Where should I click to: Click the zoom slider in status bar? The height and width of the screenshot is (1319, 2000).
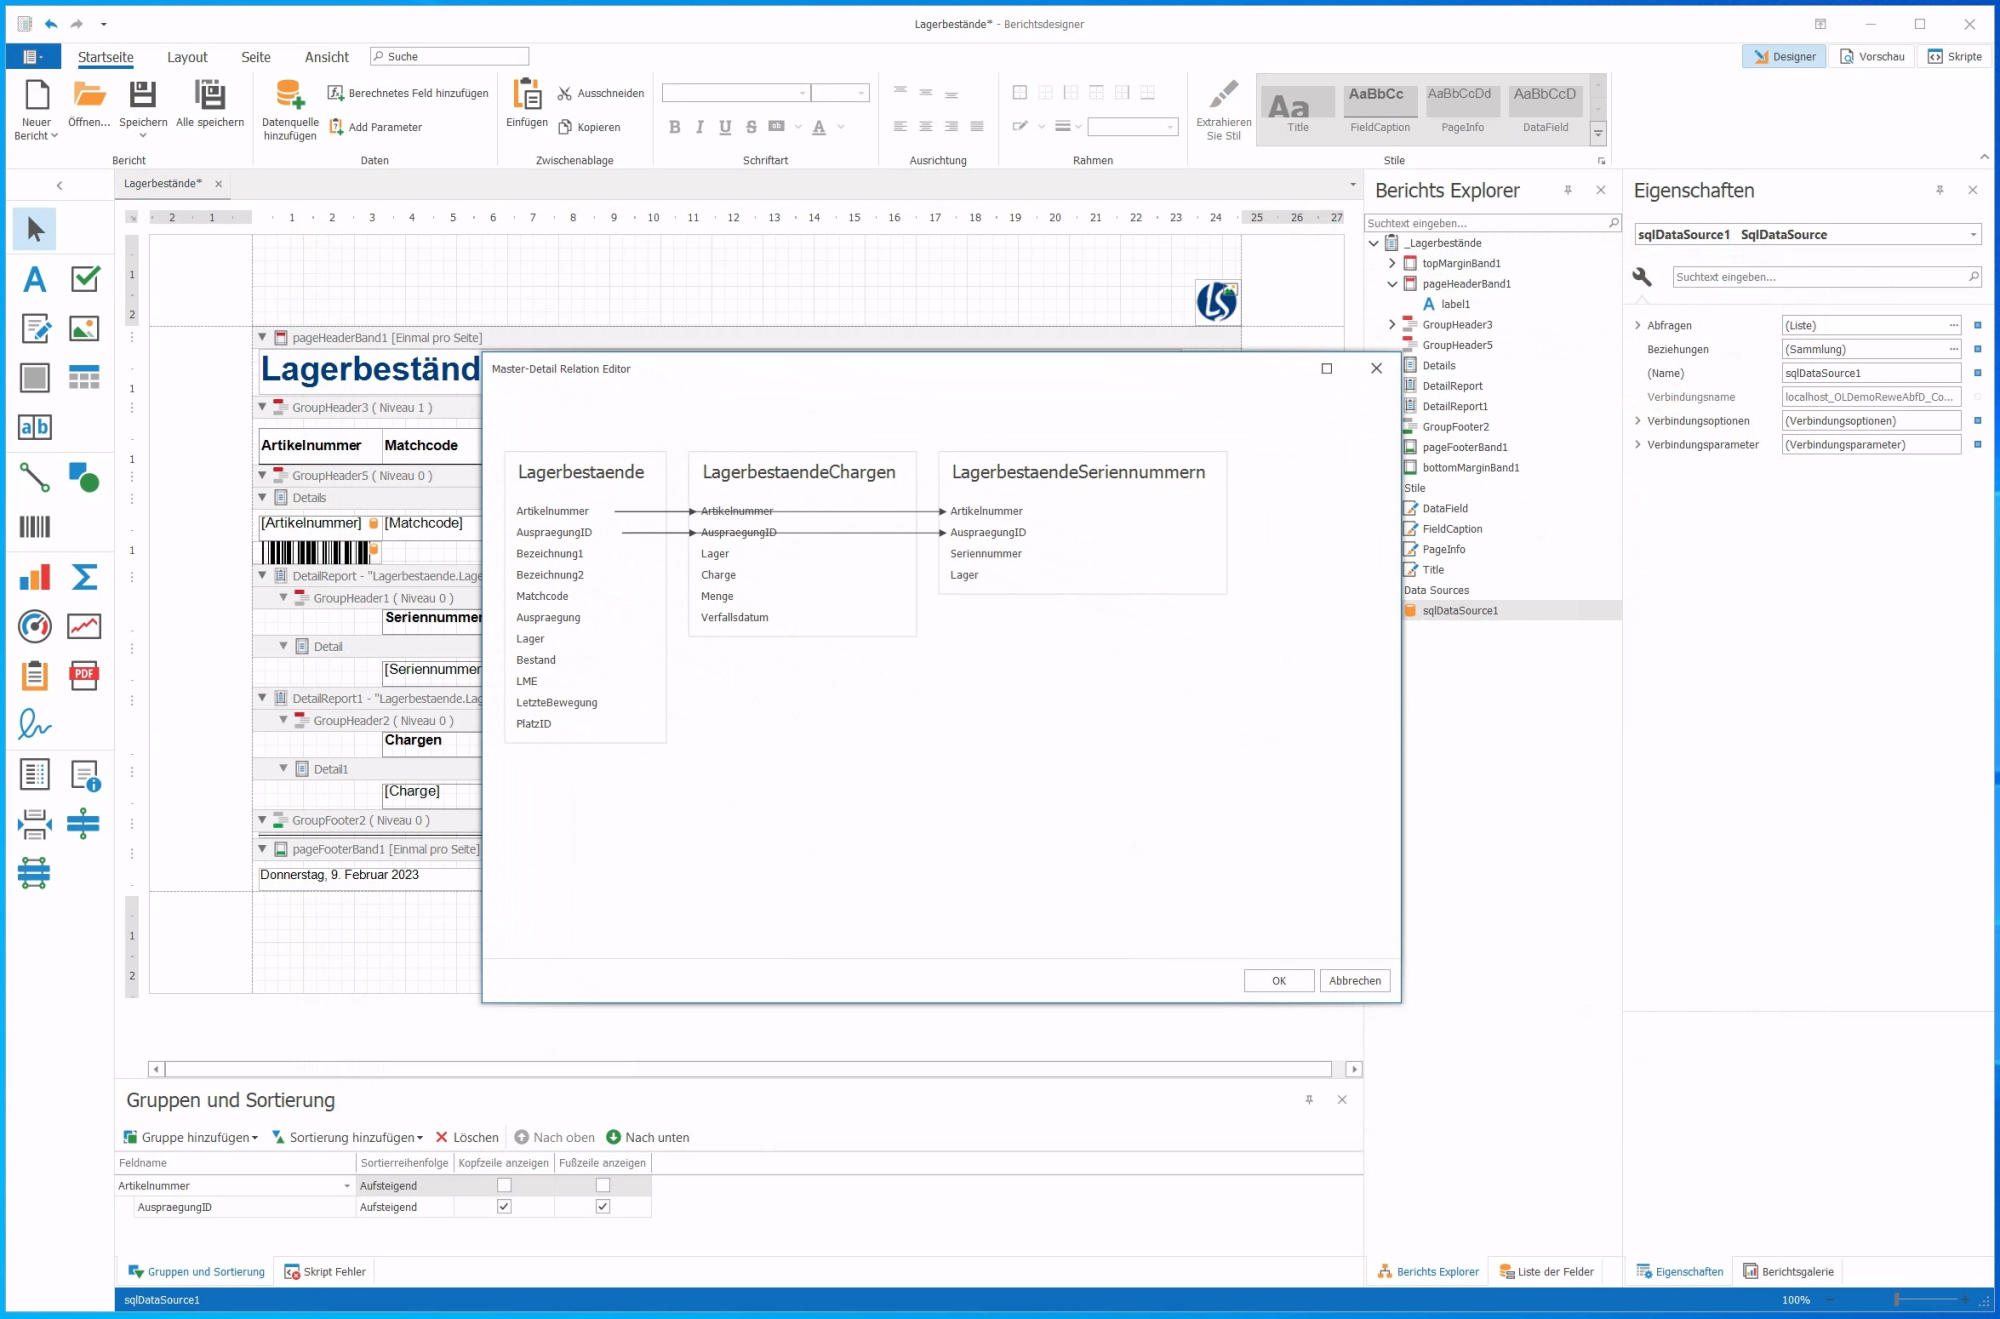(x=1895, y=1300)
